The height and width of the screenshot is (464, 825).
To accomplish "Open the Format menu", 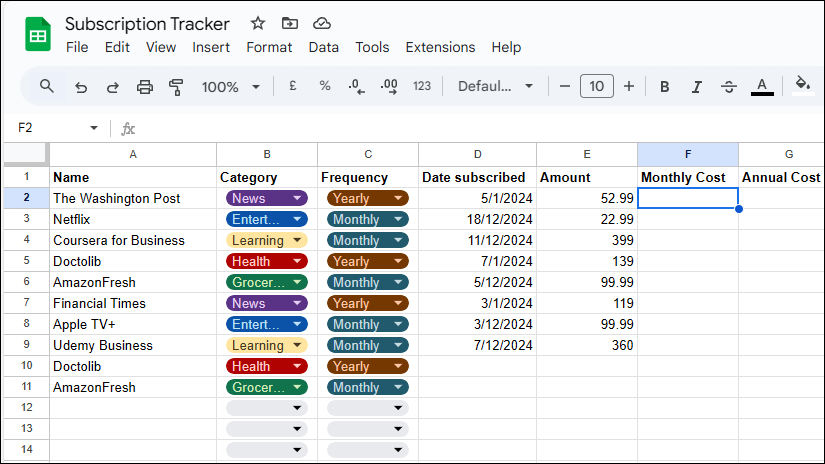I will point(269,47).
